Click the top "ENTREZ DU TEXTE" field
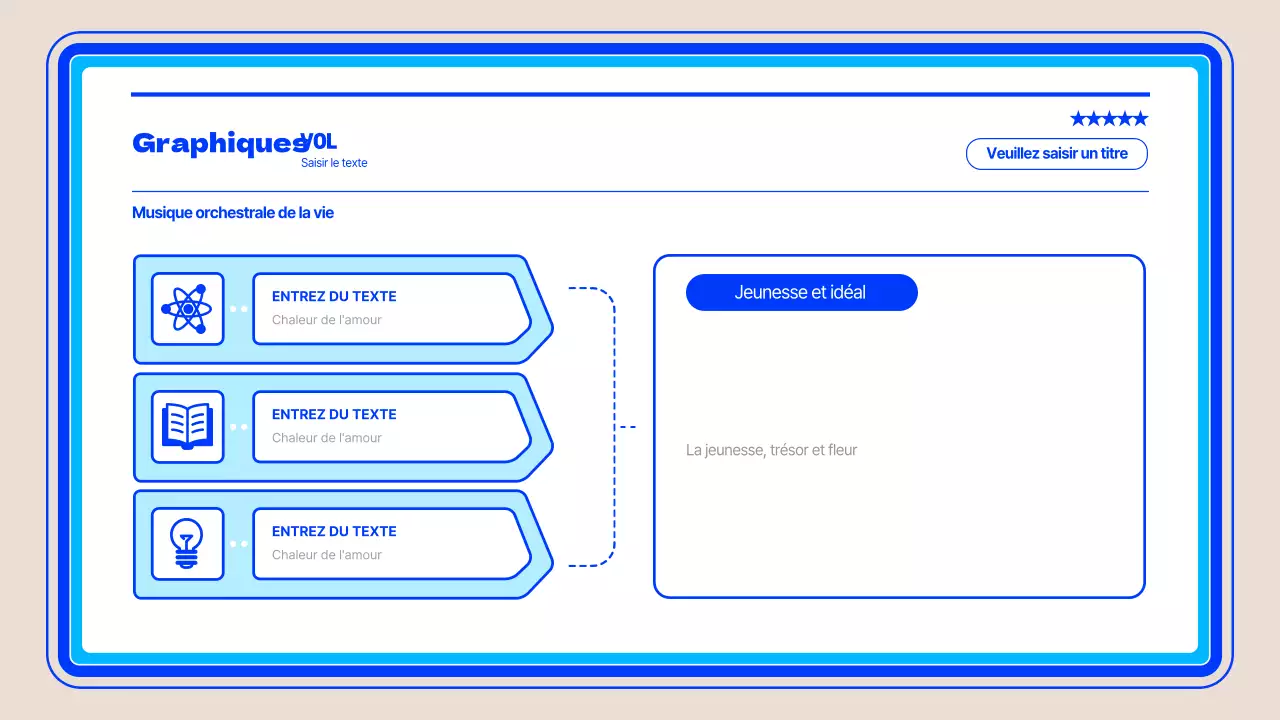 pyautogui.click(x=333, y=296)
